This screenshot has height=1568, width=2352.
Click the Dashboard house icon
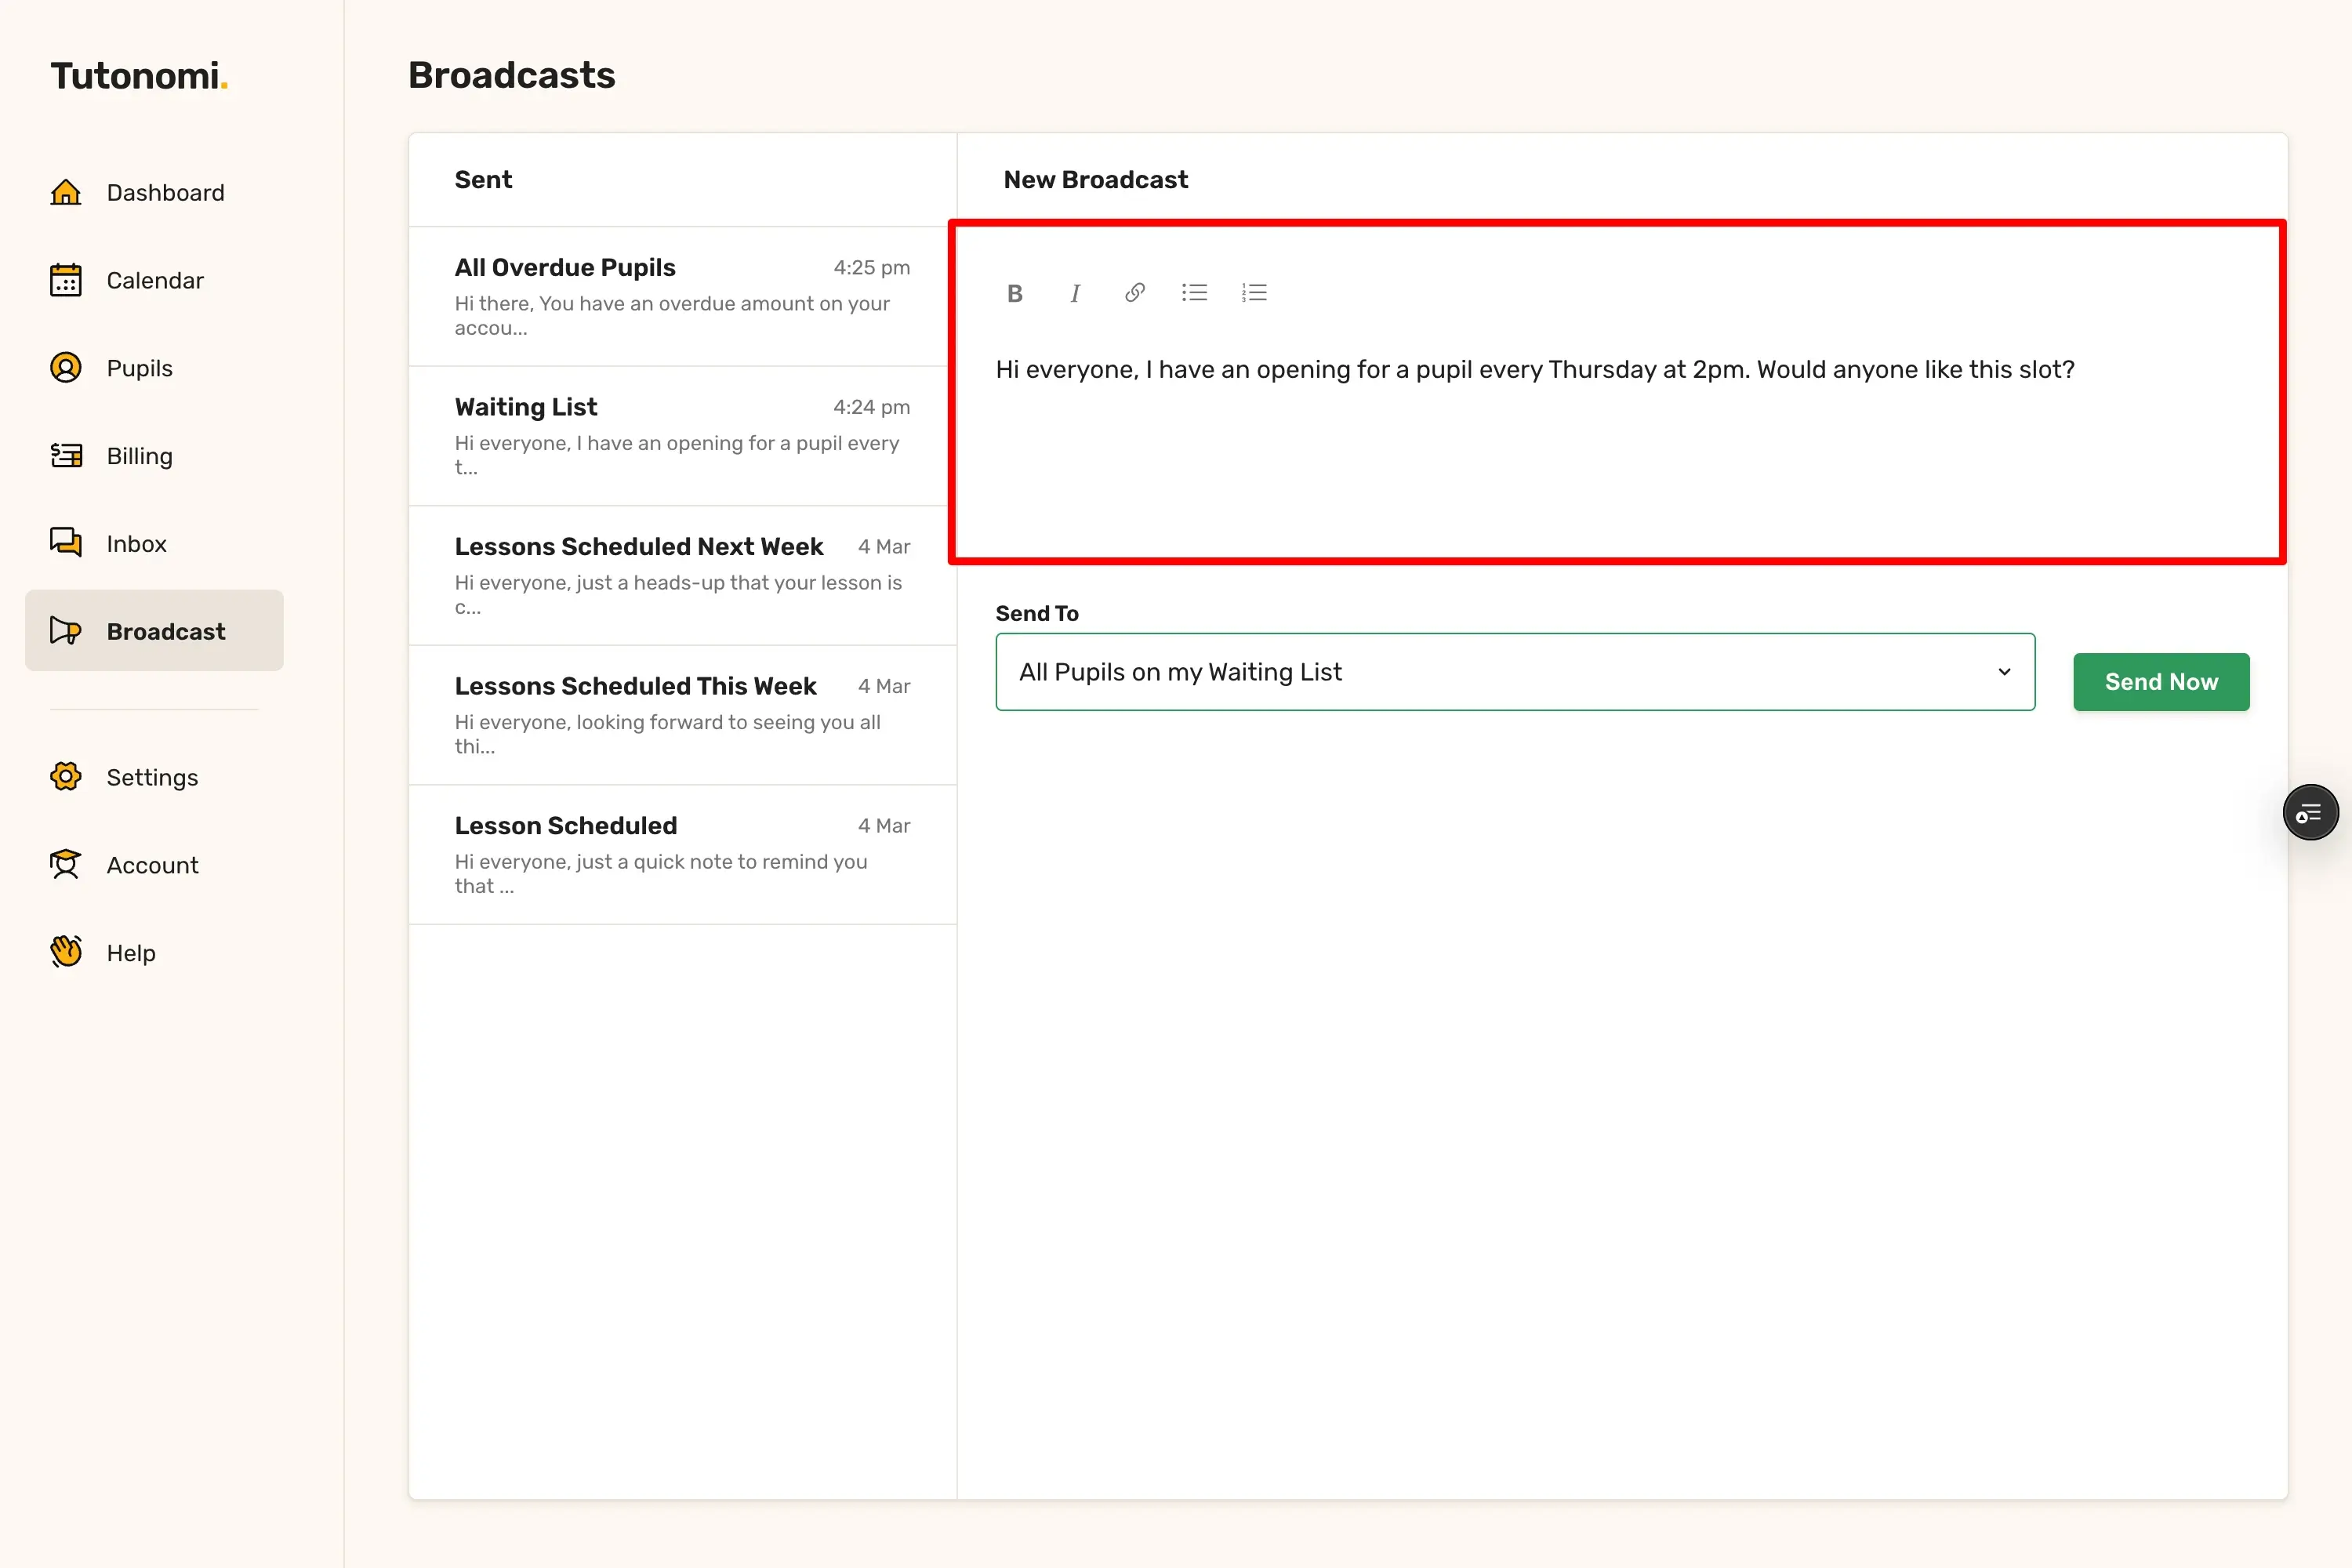pos(66,192)
